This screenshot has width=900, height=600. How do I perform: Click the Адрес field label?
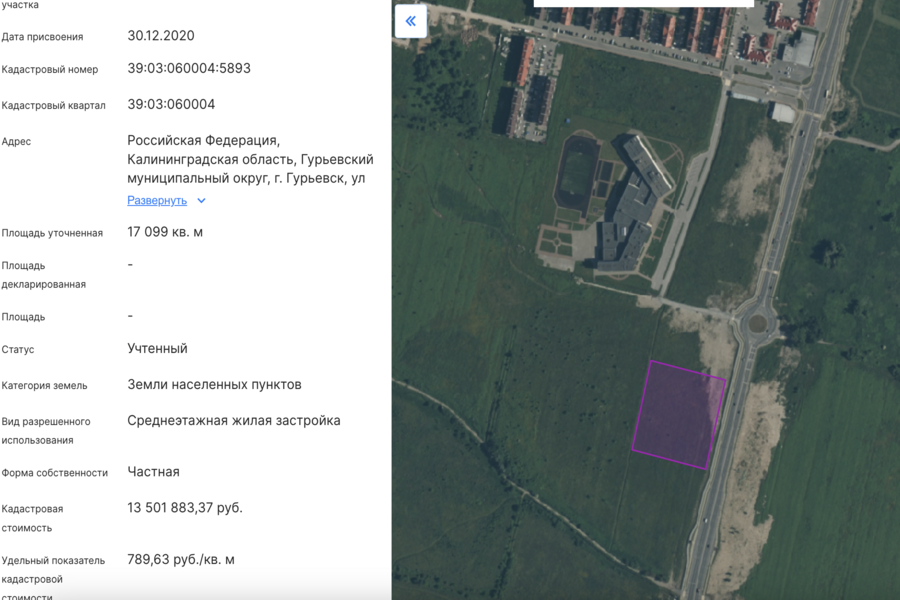(18, 141)
